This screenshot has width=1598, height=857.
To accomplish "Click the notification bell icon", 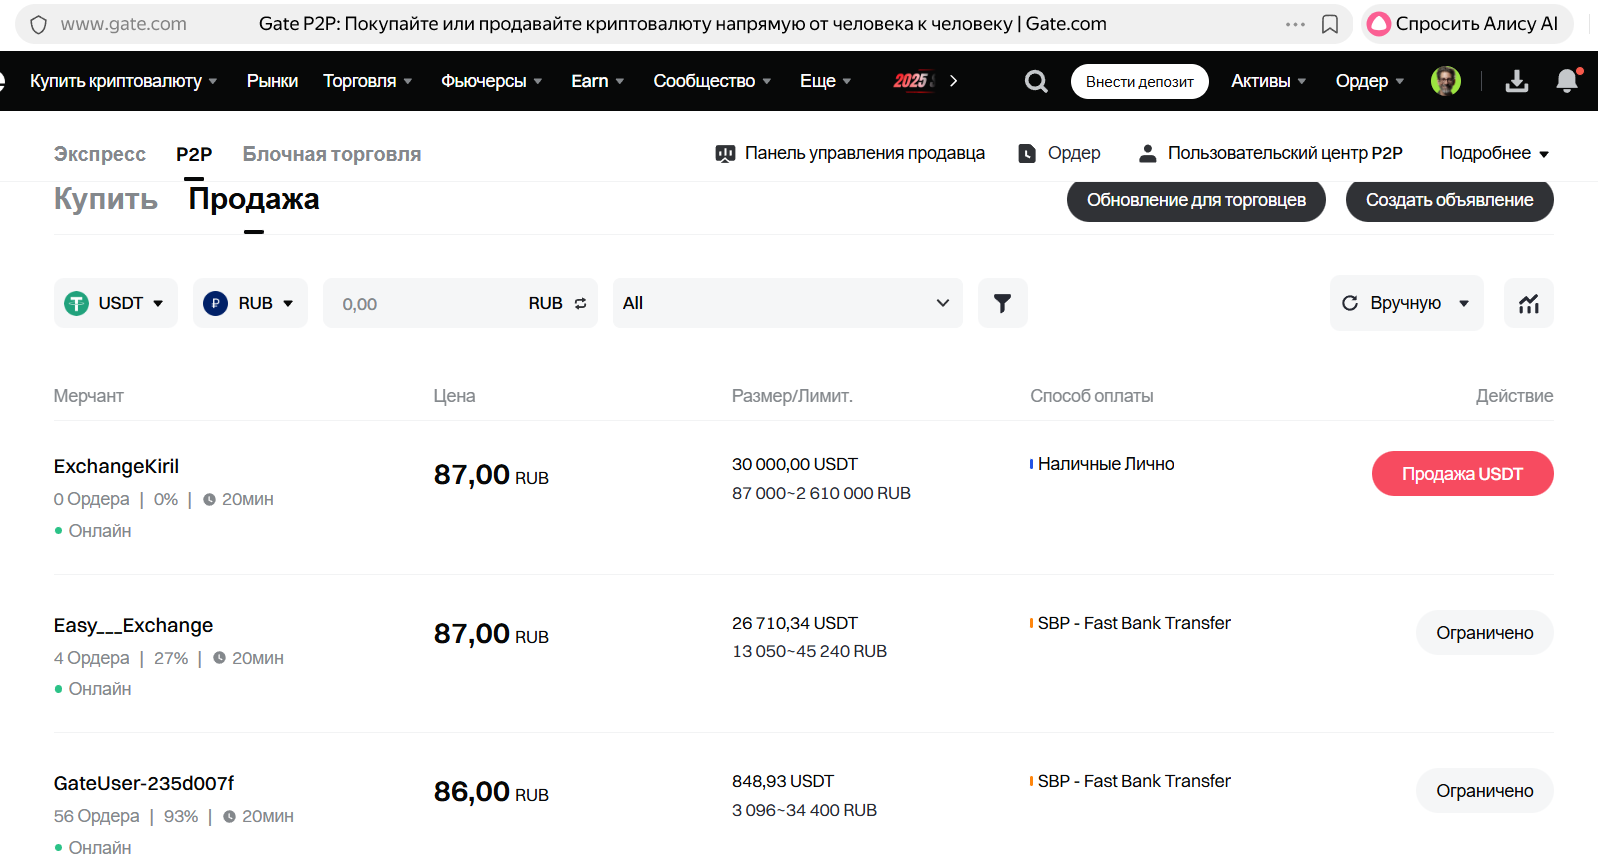I will (1567, 81).
